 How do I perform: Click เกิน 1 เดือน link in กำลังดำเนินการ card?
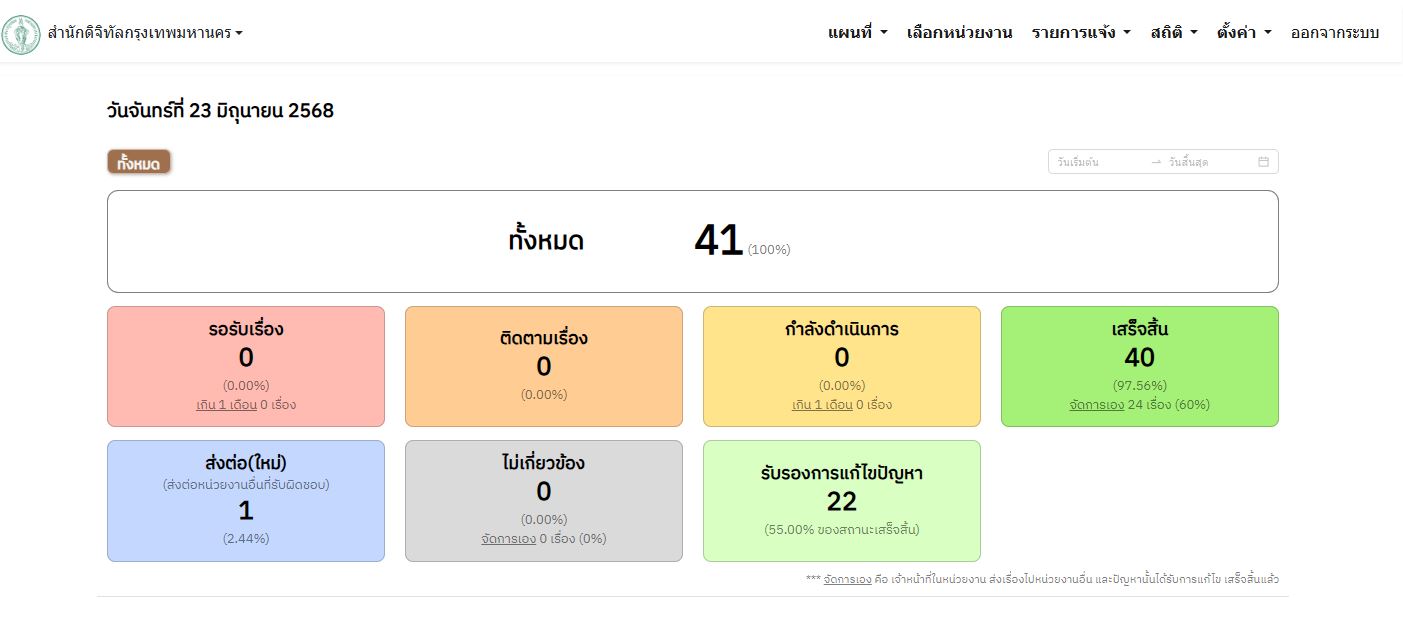(822, 405)
